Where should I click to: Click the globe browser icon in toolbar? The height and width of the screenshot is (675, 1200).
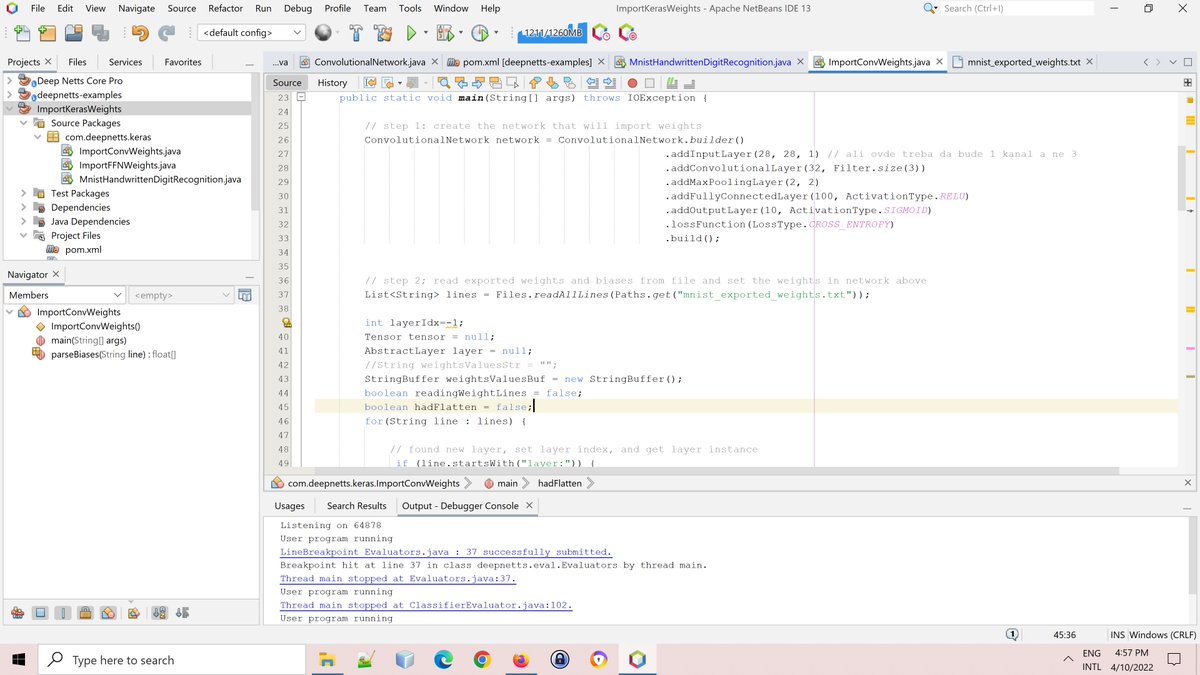[322, 33]
